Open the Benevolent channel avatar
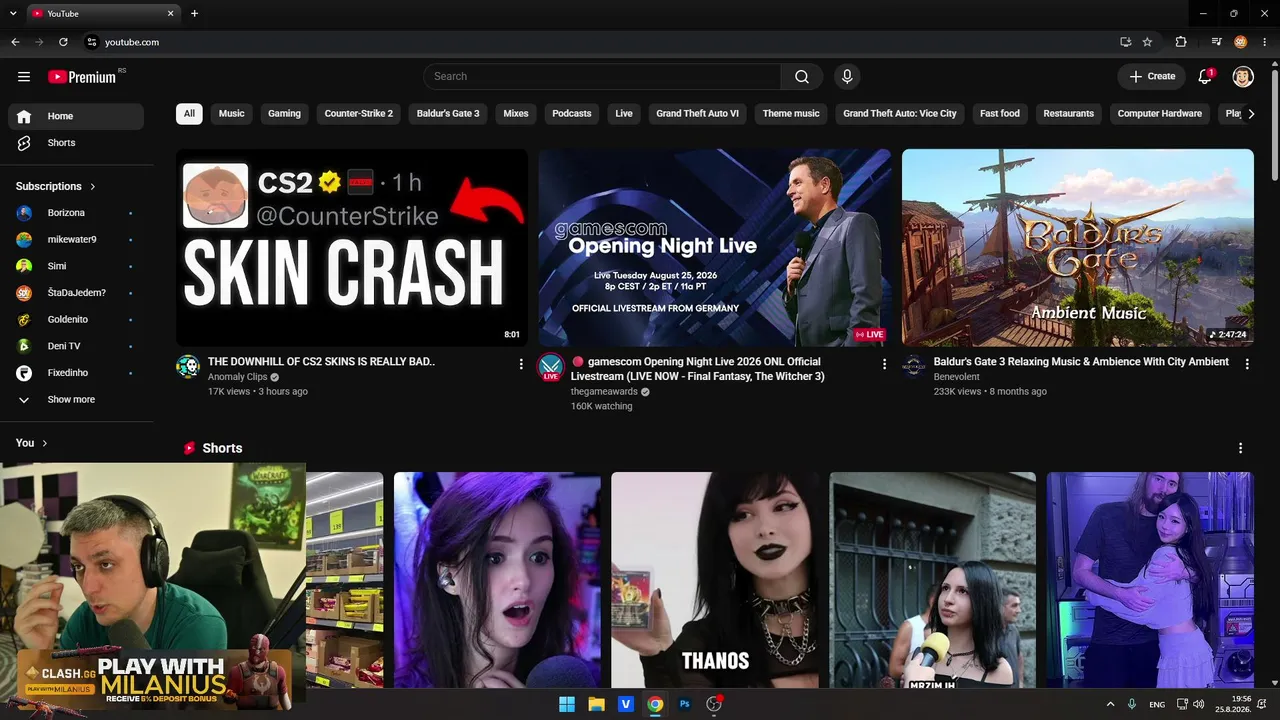Screen dimensions: 1280x720 coord(913,366)
